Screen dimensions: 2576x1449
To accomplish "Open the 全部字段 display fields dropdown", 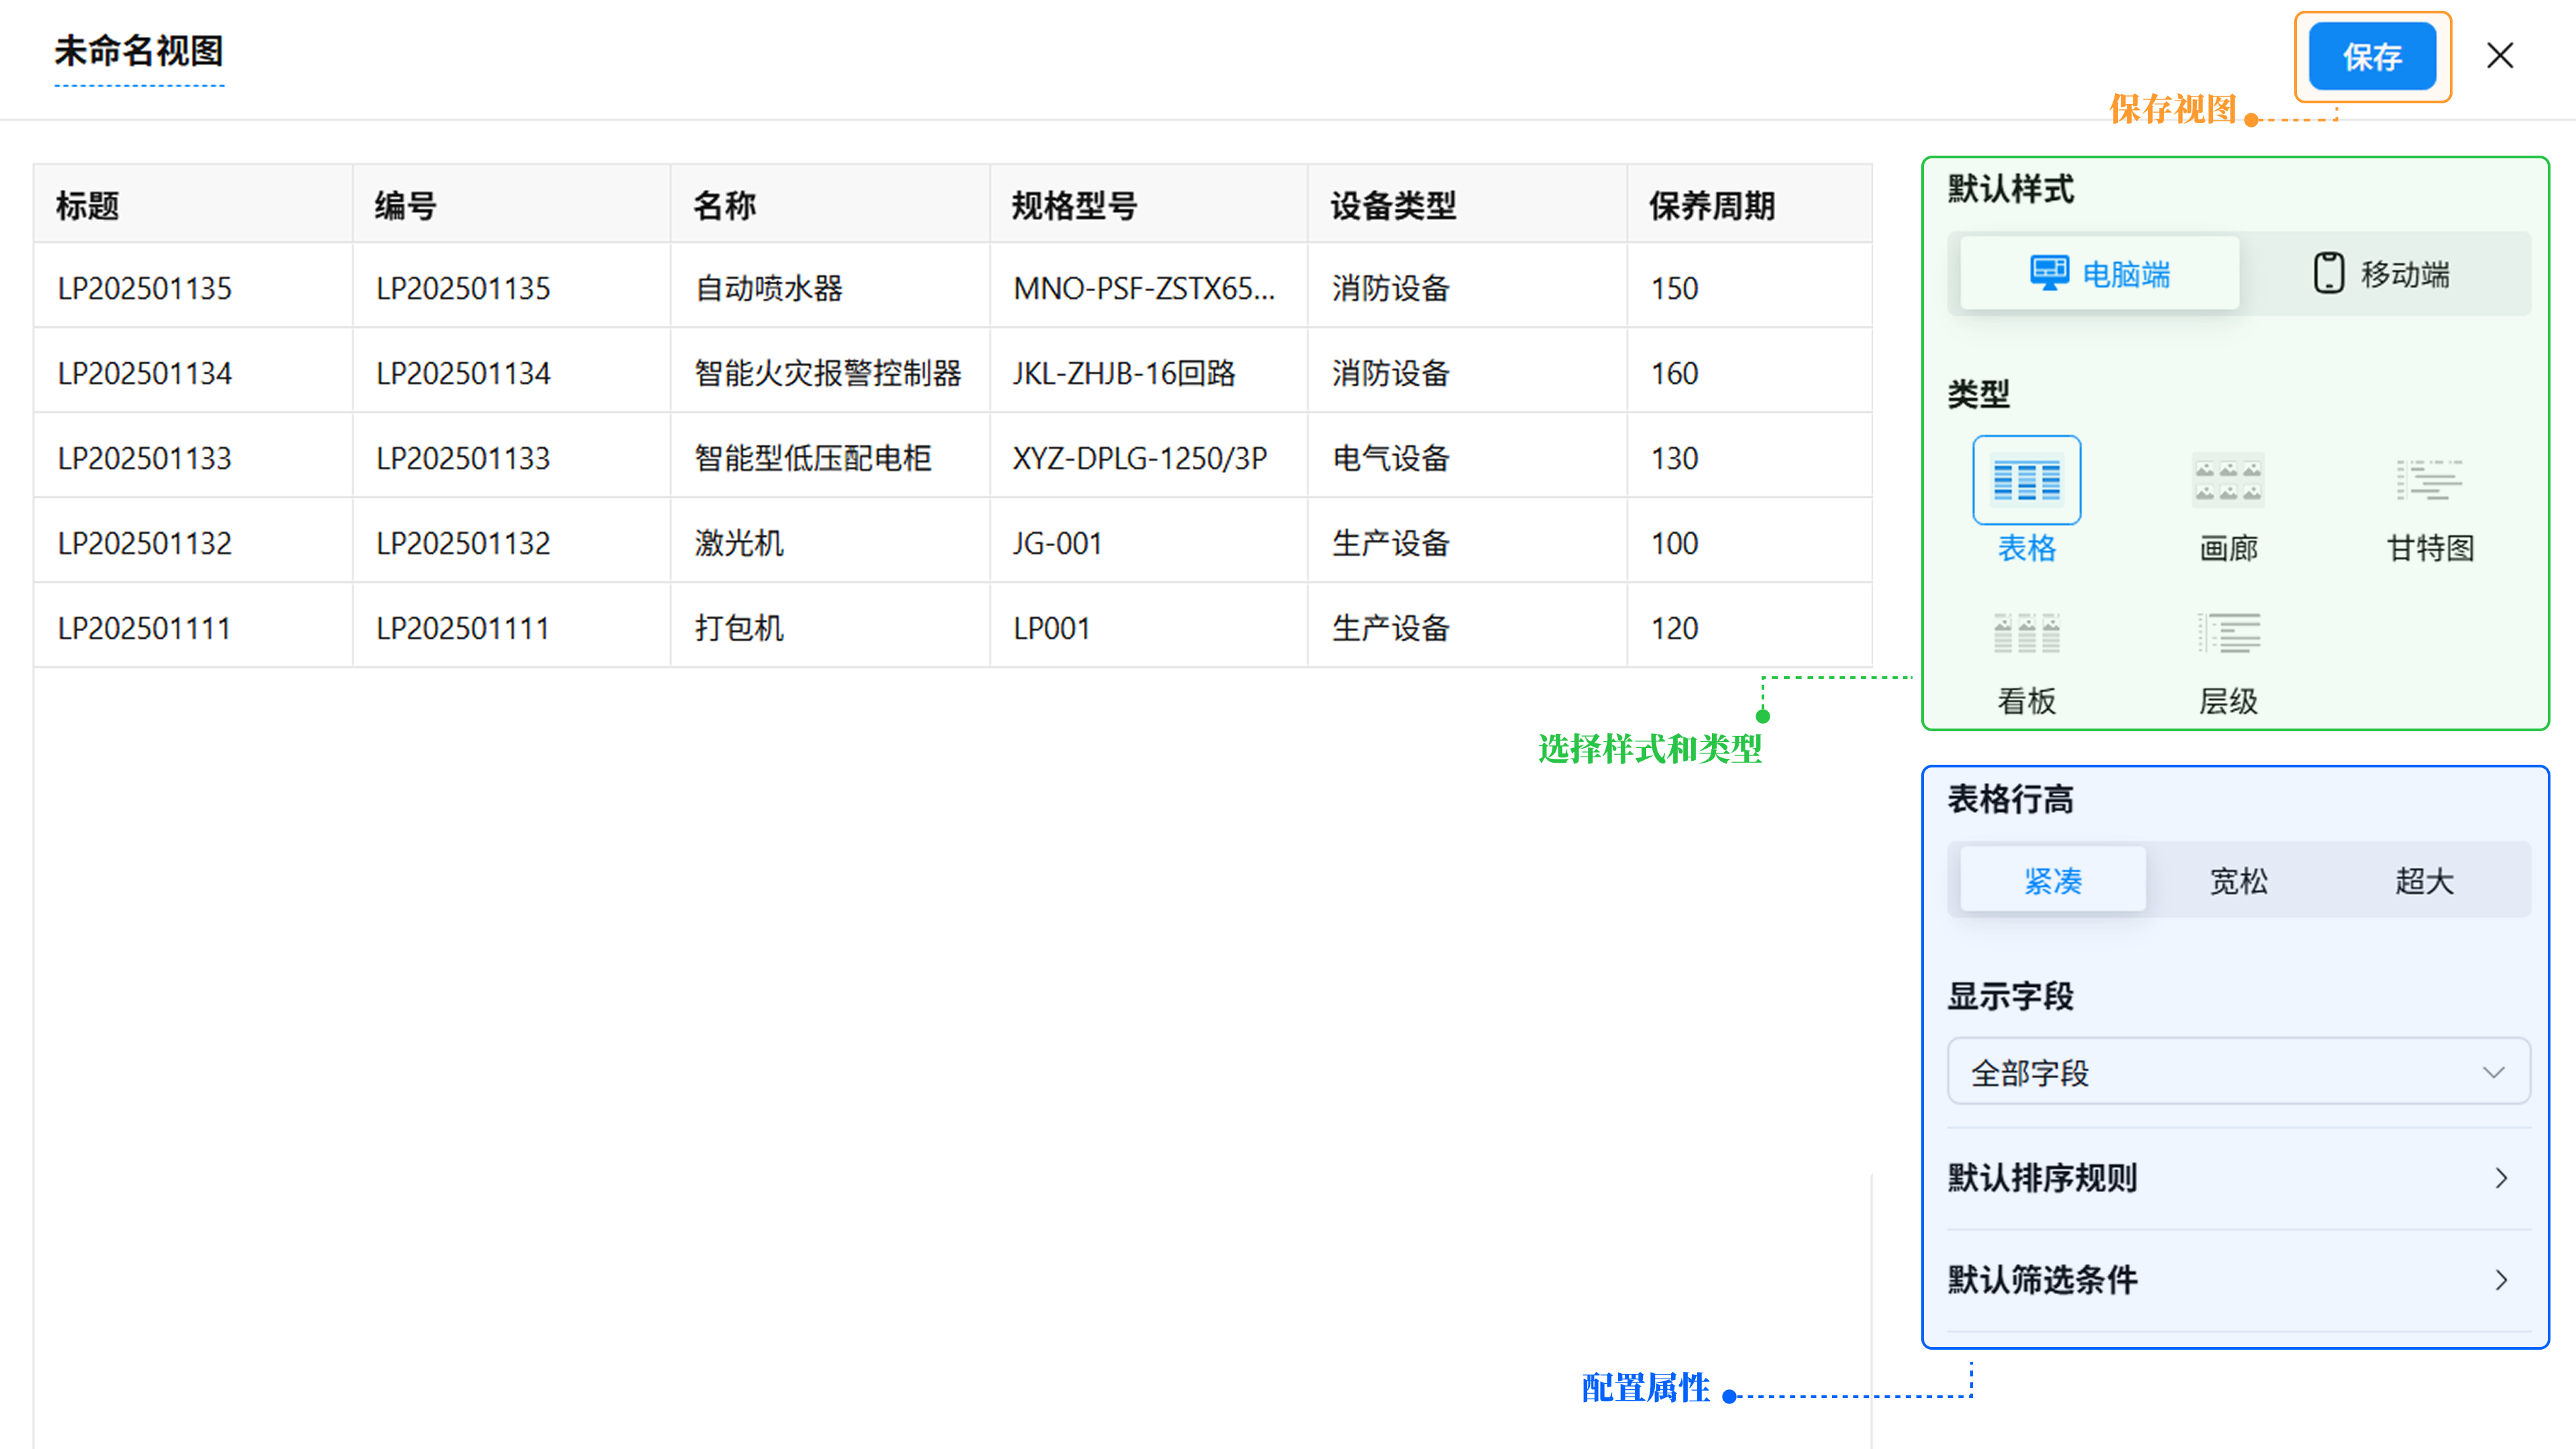I will click(x=2238, y=1072).
